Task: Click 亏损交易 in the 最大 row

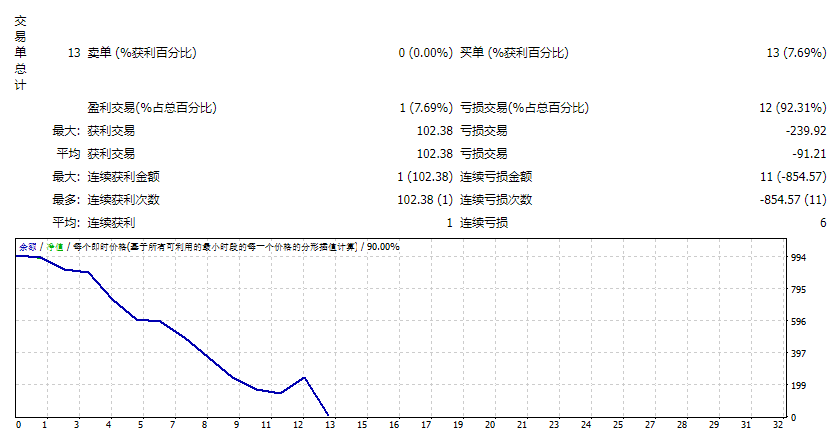Action: [484, 131]
